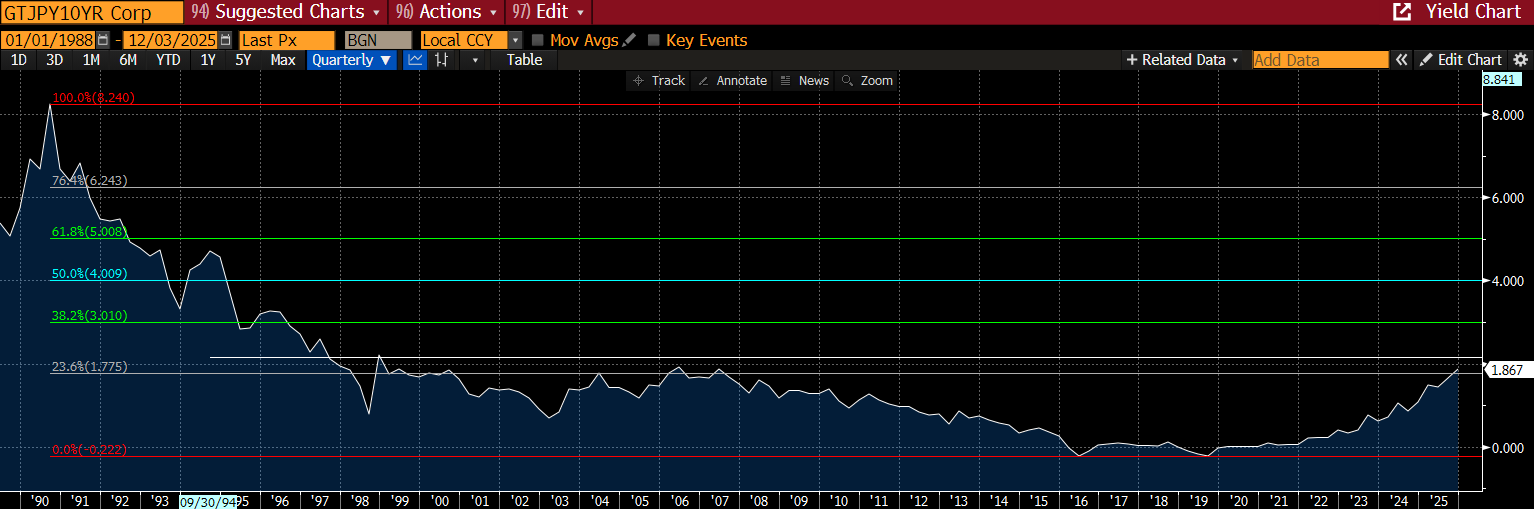The width and height of the screenshot is (1534, 509).
Task: Enable the Key Events checkbox
Action: pyautogui.click(x=654, y=40)
